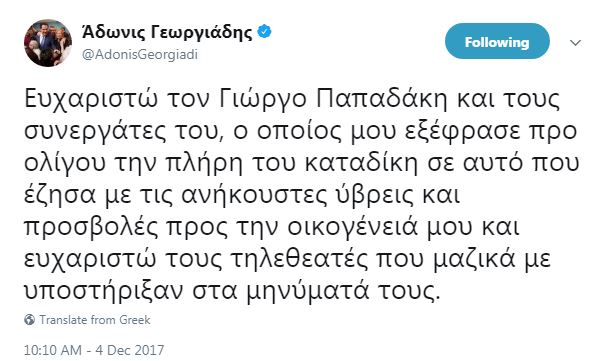Click the word υποστήριξαν in last line
Screen dimensions: 609x361
[103, 291]
